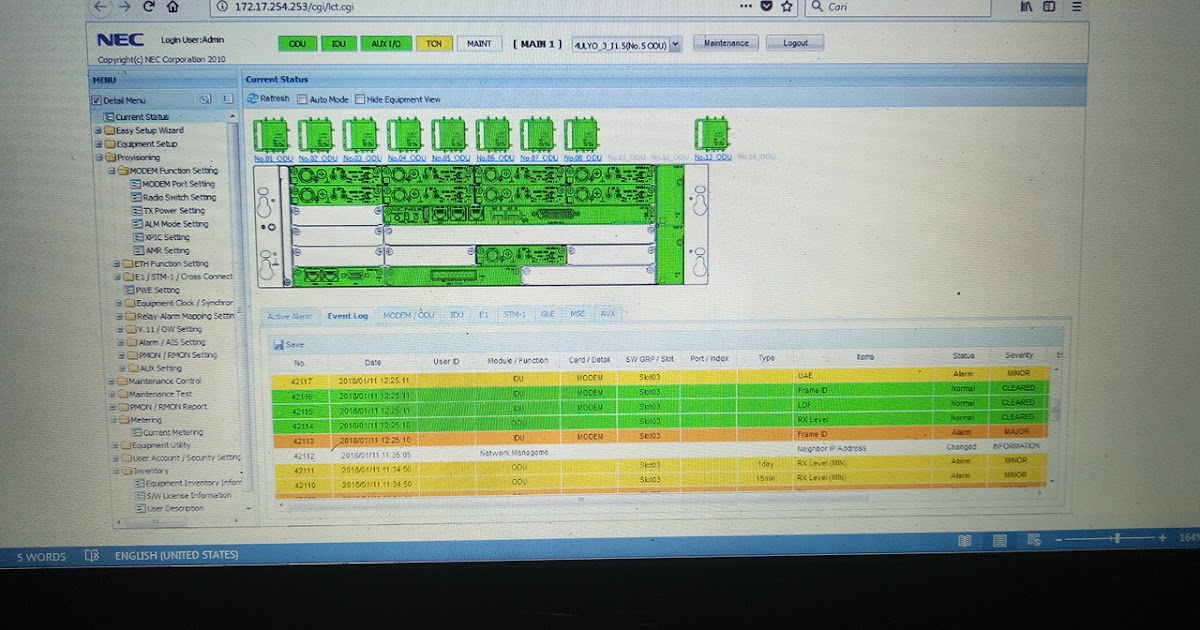
Task: Enable the Auto Mode checkbox
Action: pos(301,99)
